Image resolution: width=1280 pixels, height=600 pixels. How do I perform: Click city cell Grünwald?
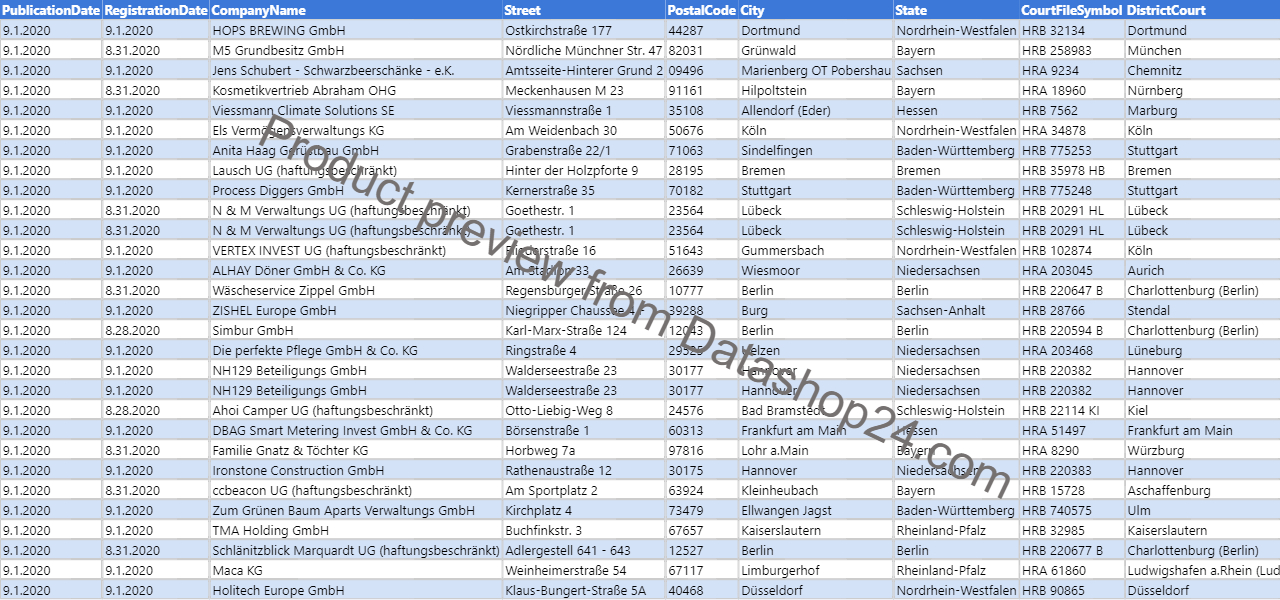(x=816, y=50)
